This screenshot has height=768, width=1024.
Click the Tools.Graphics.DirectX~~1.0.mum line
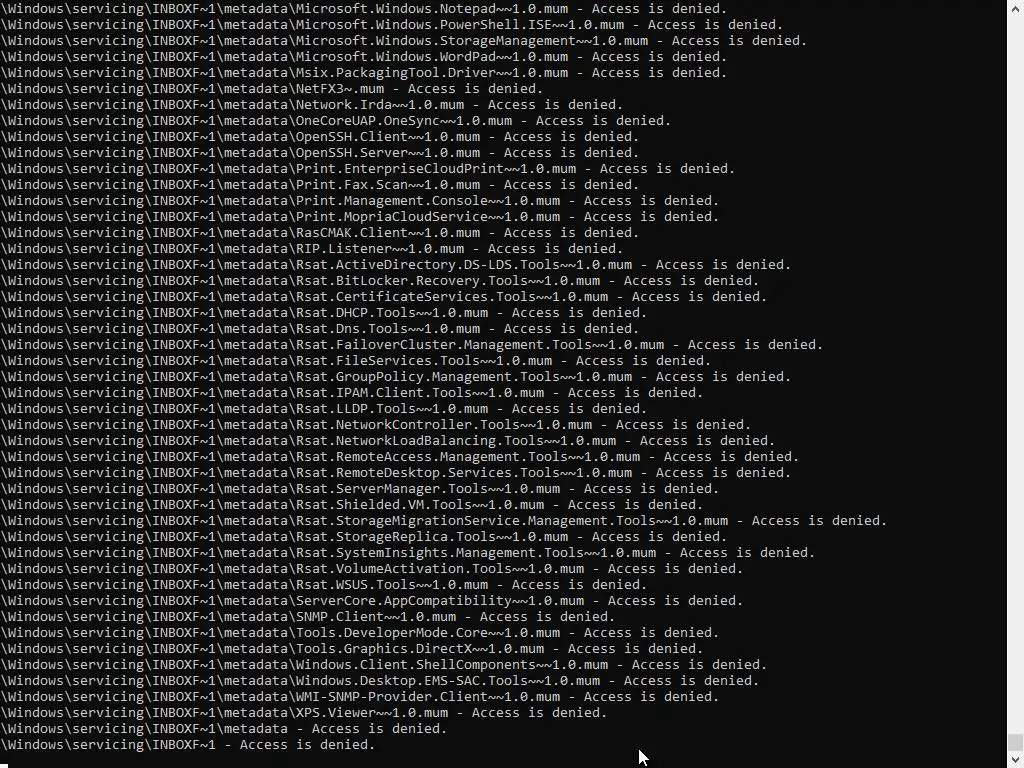tap(351, 648)
